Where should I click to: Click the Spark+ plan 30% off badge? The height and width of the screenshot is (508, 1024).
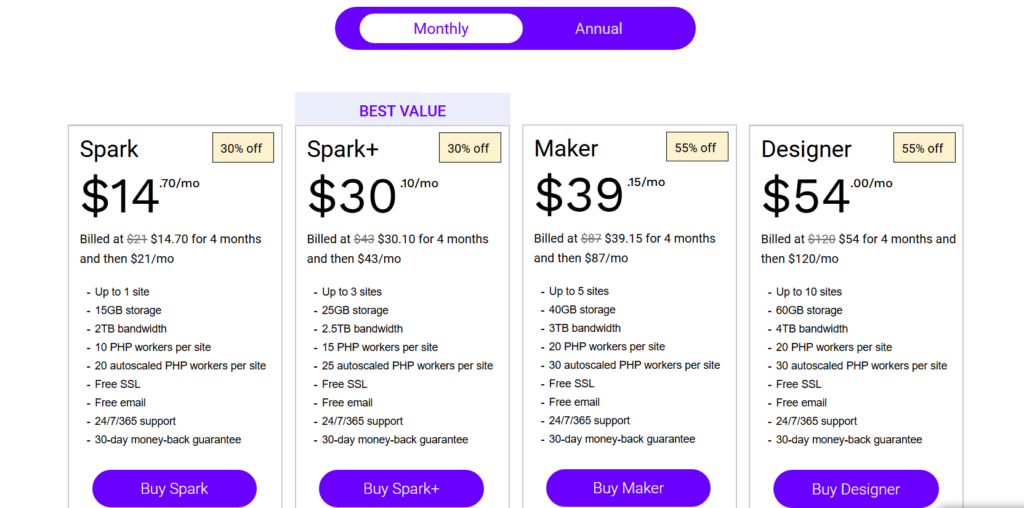(468, 148)
